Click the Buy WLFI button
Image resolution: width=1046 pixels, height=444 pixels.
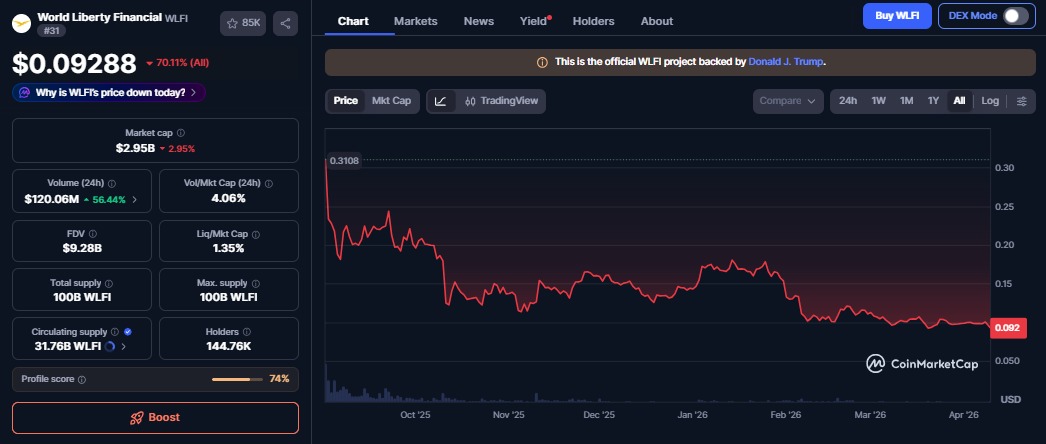[897, 16]
